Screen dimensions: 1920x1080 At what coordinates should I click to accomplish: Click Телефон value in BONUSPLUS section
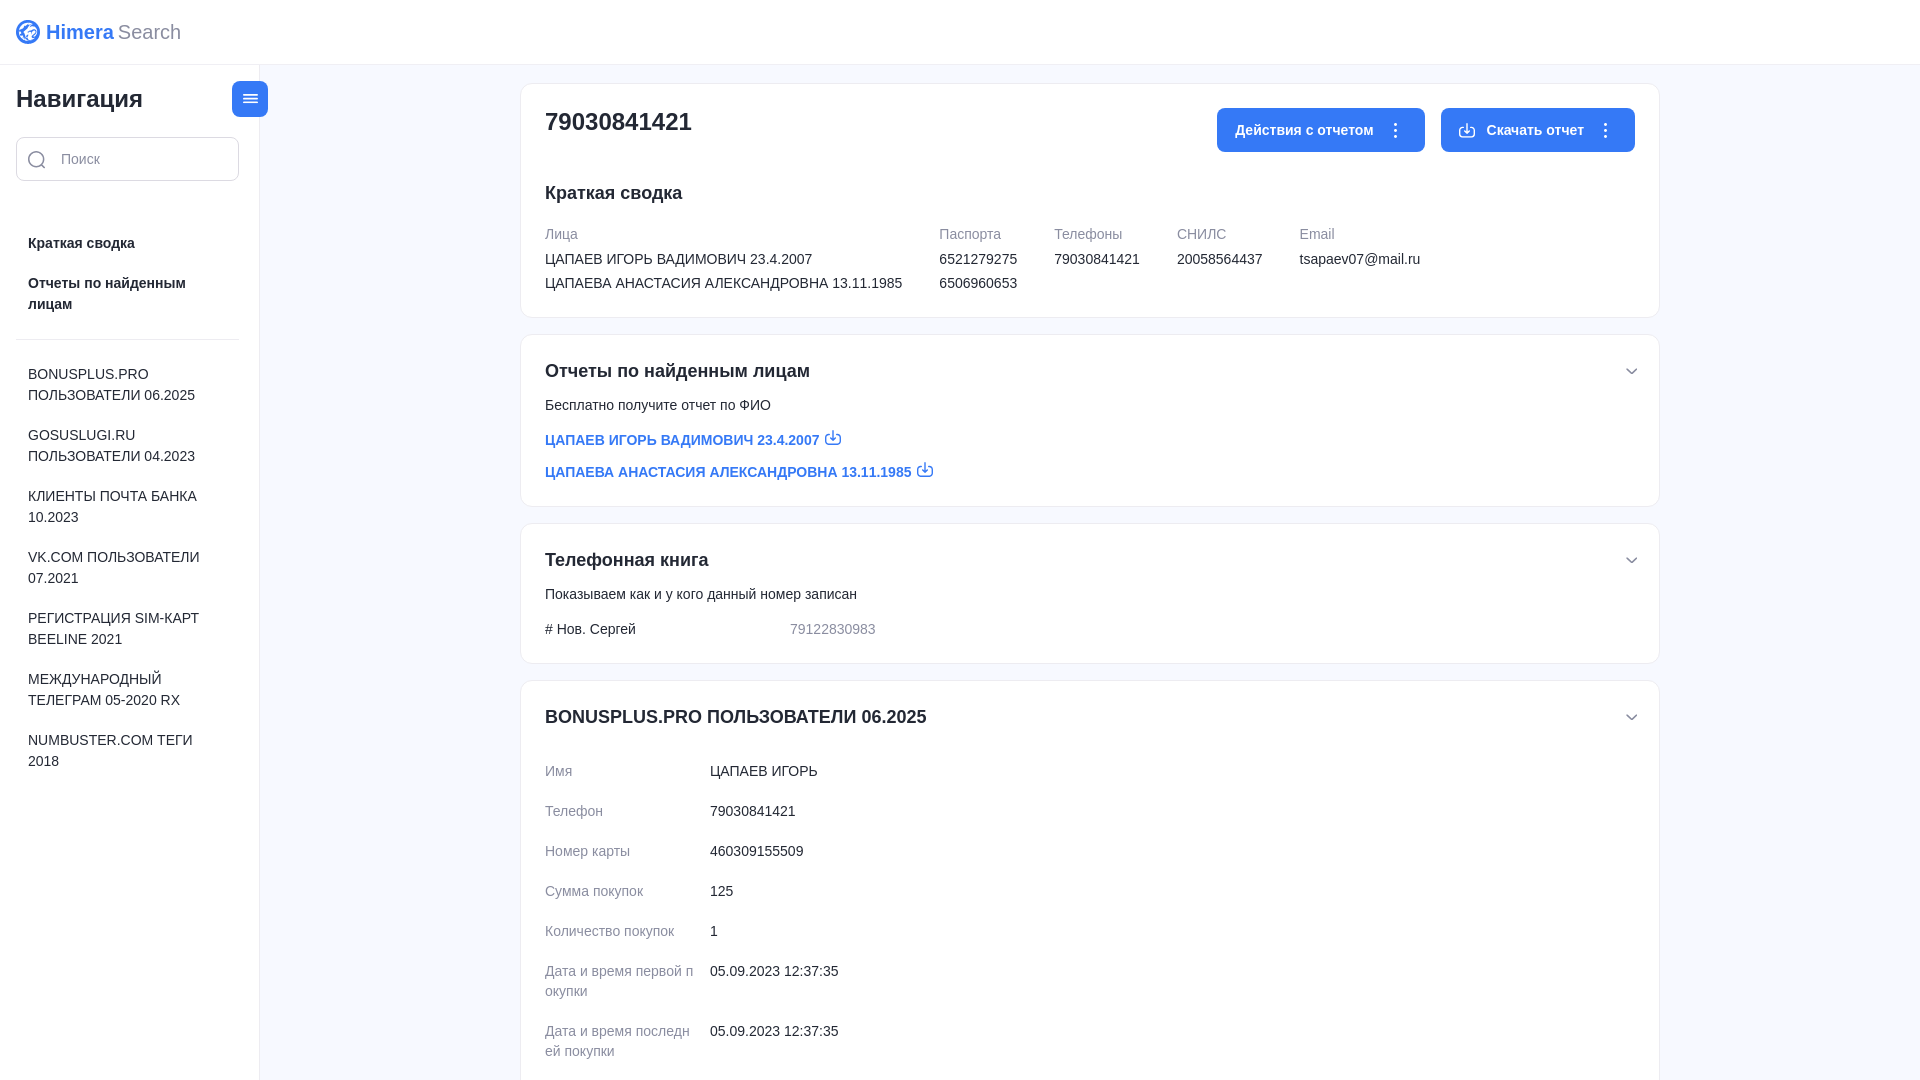(x=752, y=811)
